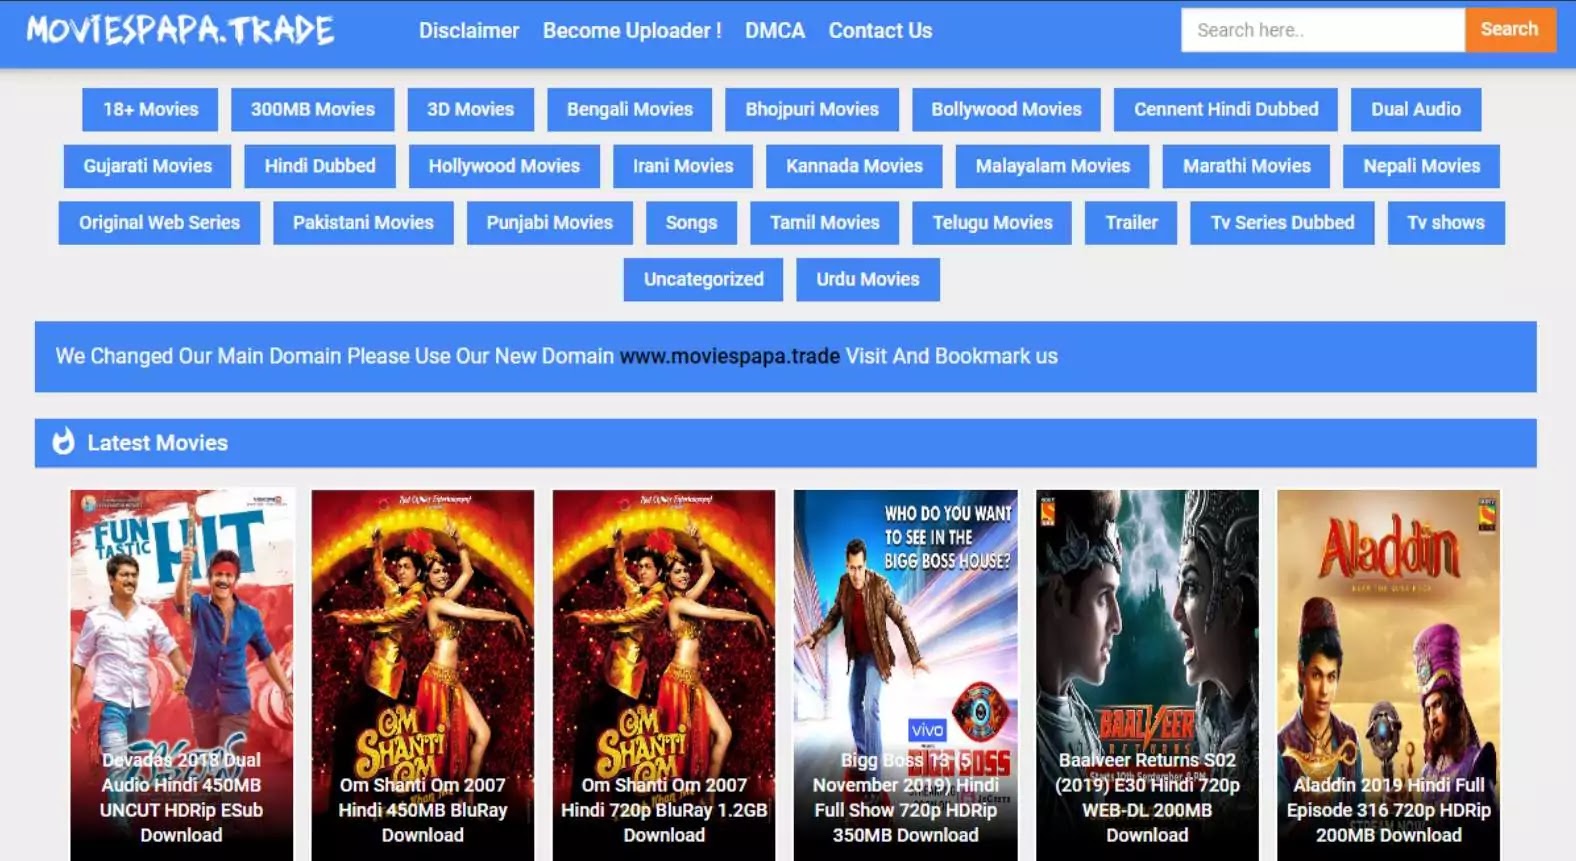Click the Moviespapa.trade site logo

pyautogui.click(x=180, y=30)
